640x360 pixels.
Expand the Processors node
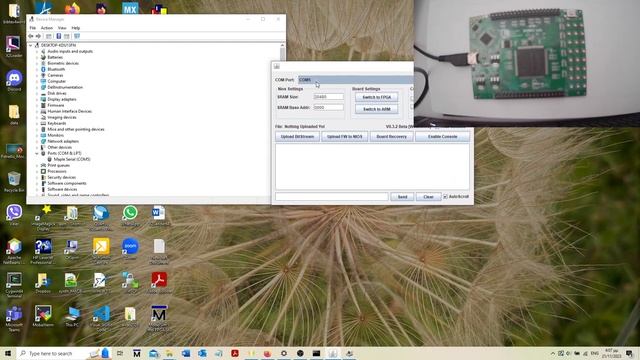point(37,171)
